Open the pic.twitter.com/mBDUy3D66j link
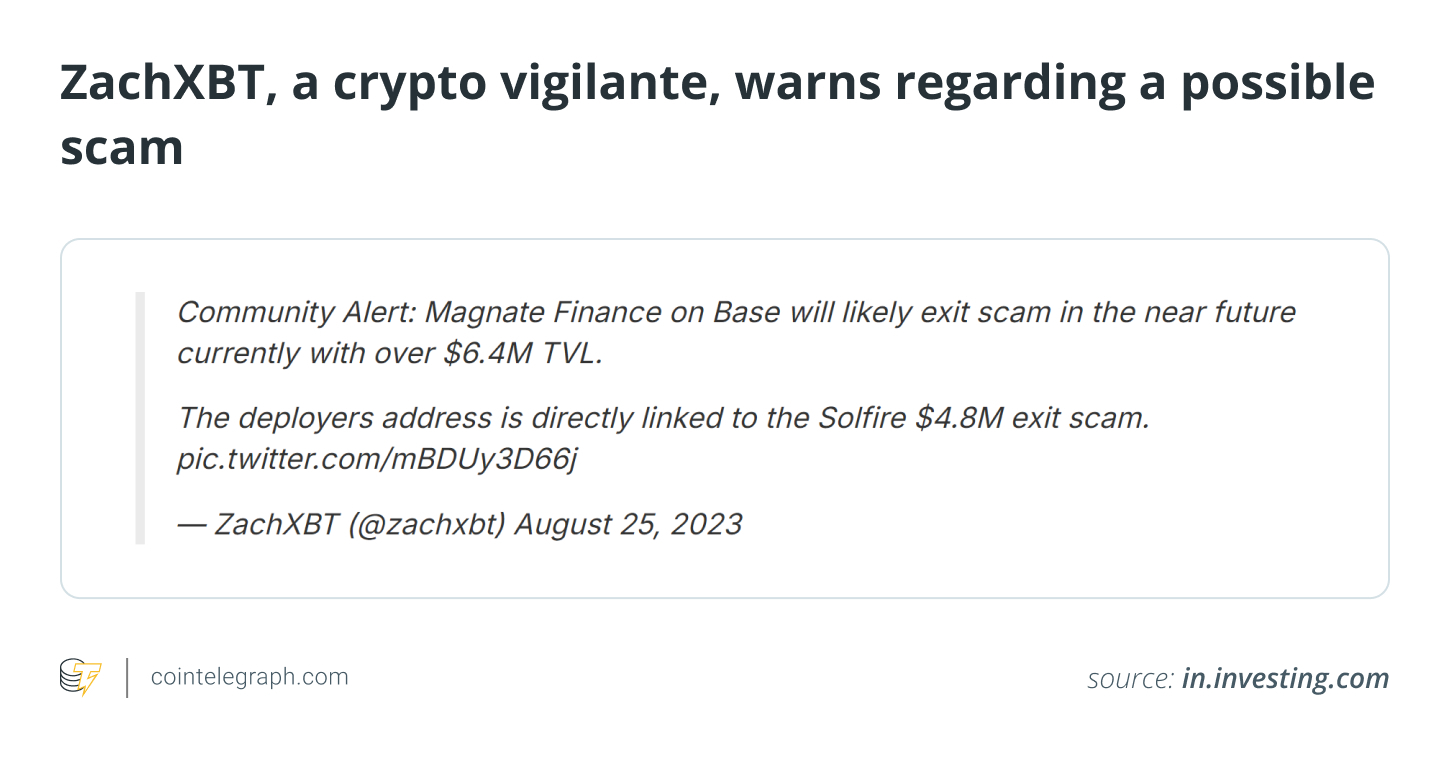 377,460
